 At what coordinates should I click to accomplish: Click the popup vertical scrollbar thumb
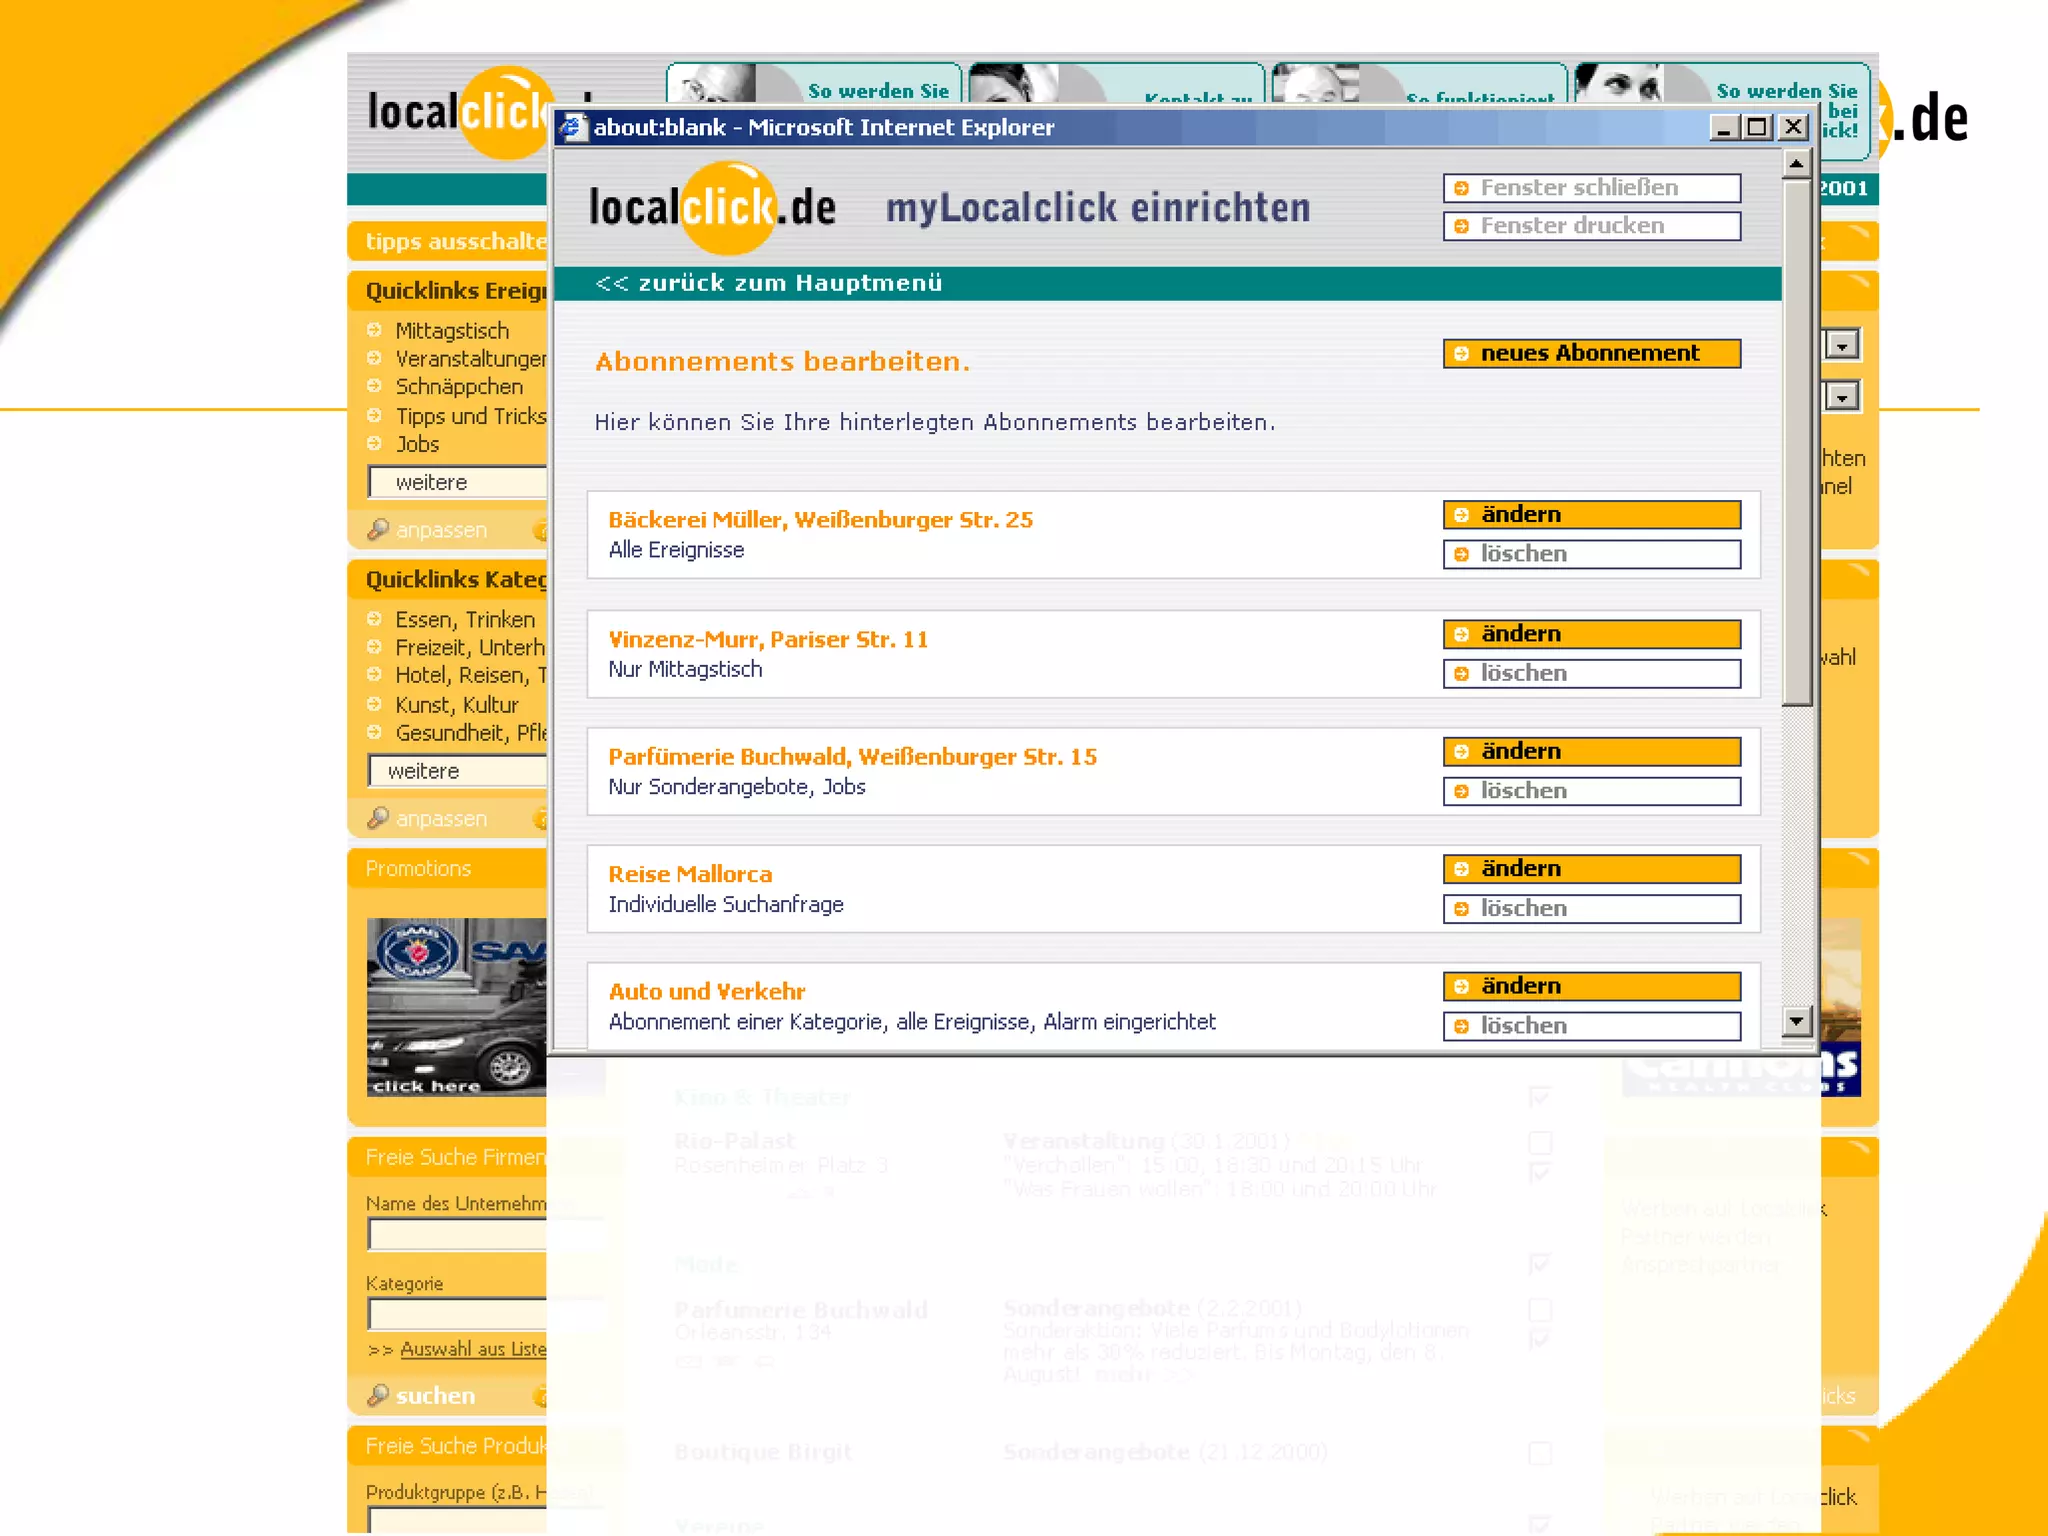1796,440
